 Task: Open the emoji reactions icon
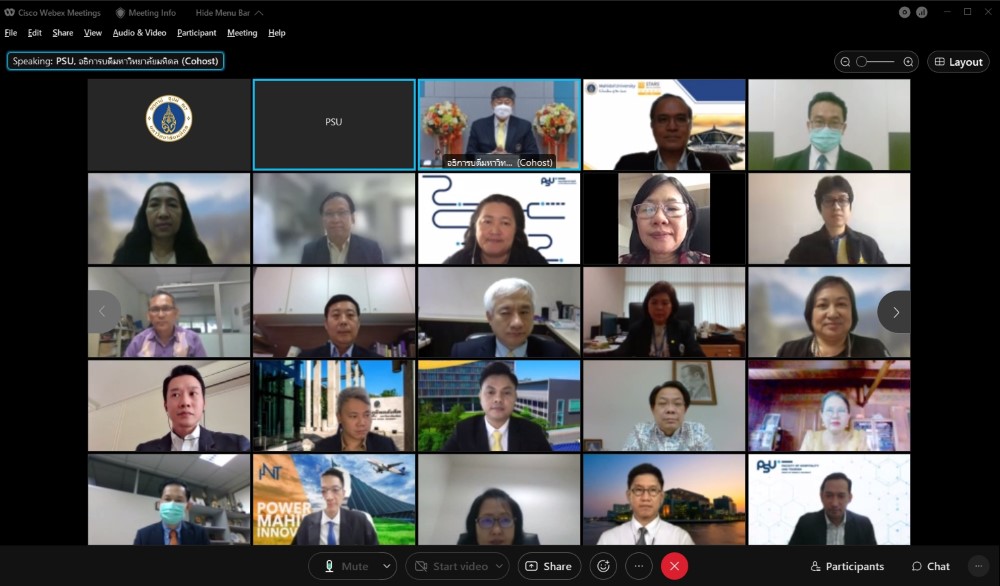[x=602, y=566]
